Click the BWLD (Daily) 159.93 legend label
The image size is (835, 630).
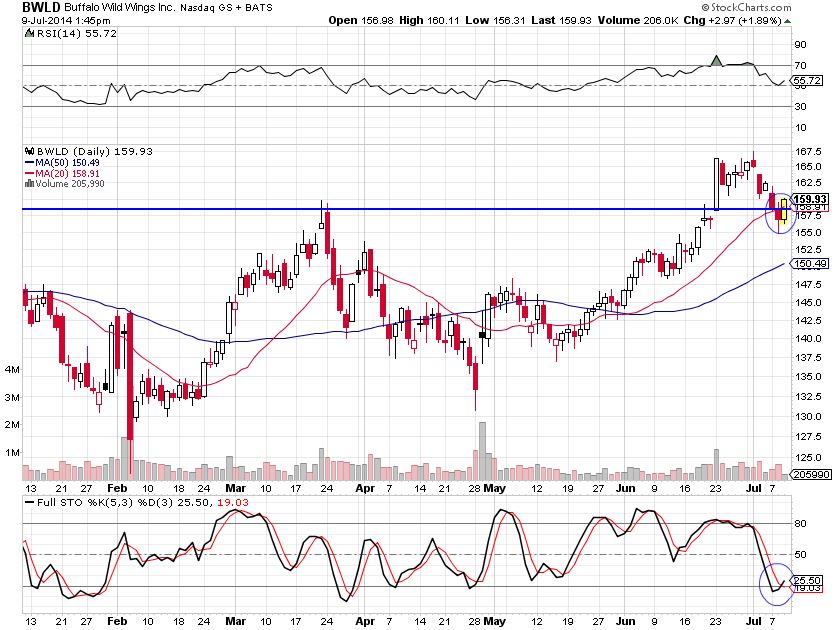[95, 151]
